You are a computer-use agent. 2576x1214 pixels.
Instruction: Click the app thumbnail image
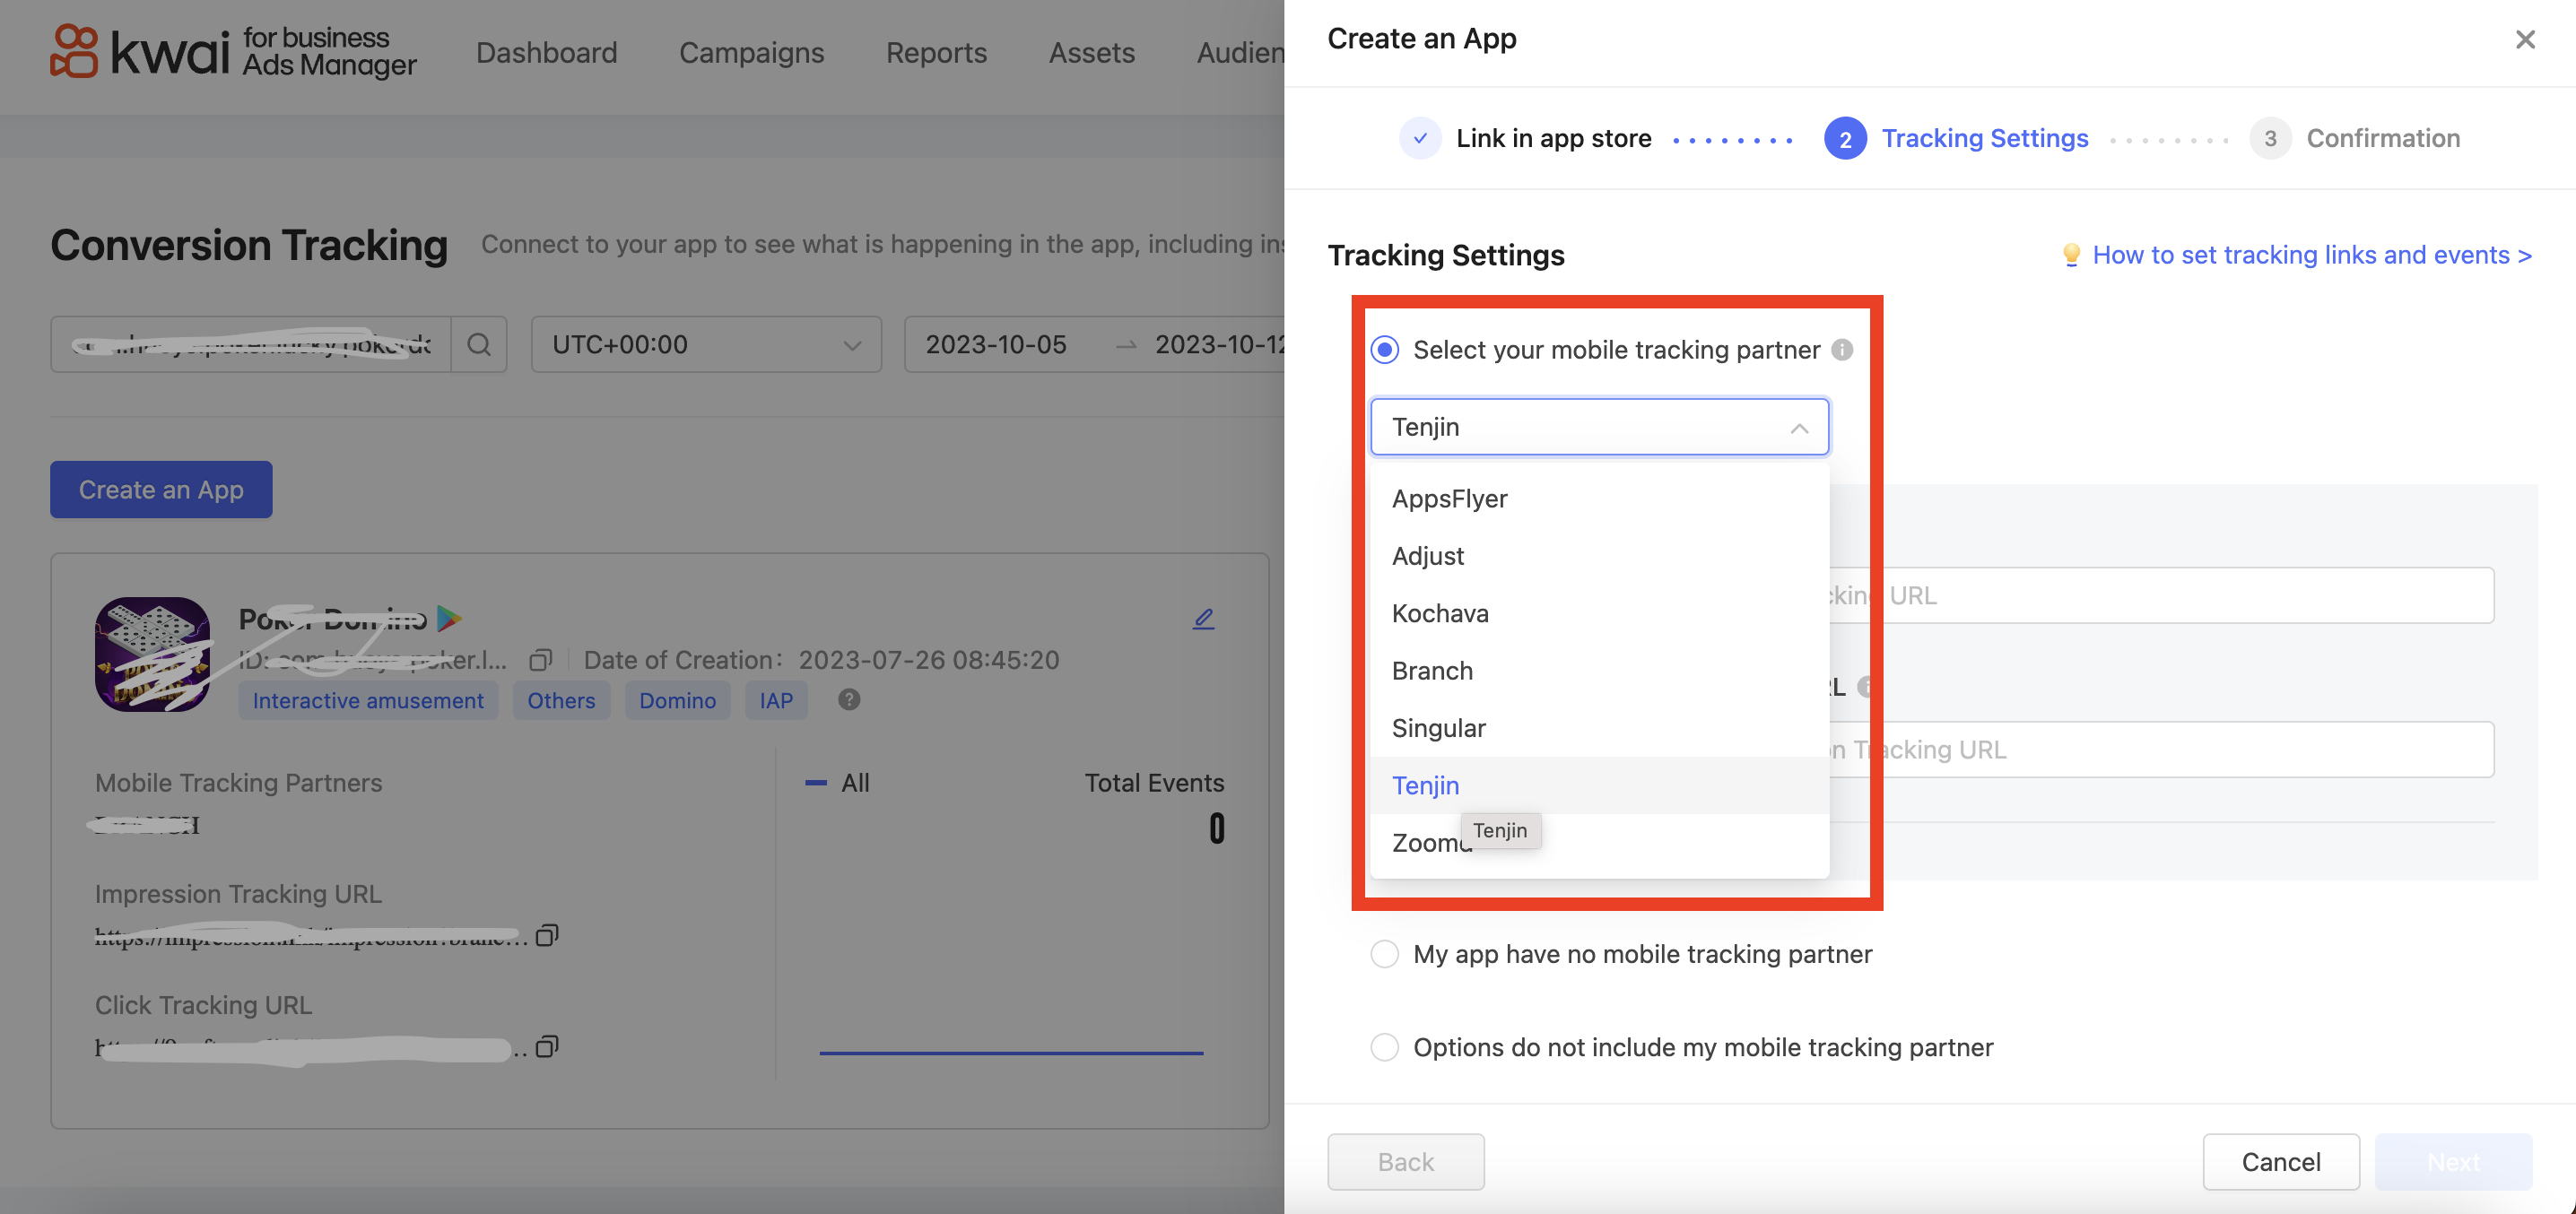152,654
